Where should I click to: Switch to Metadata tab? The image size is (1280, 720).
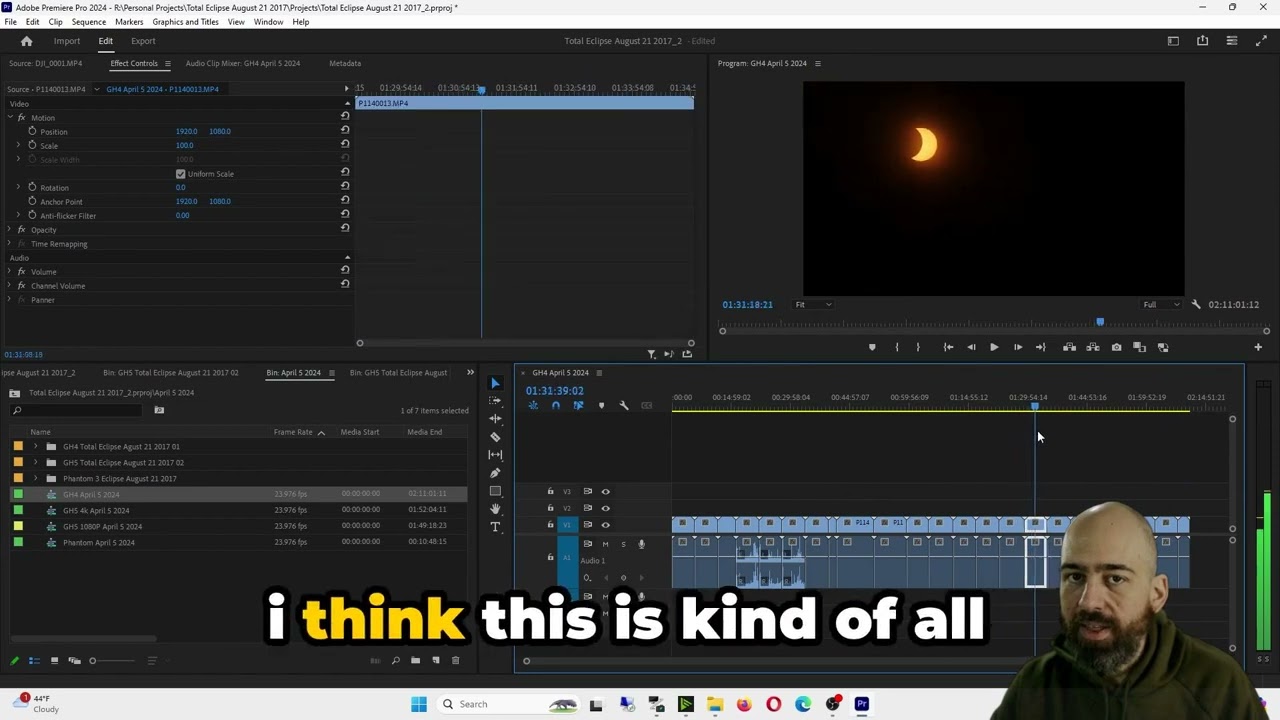pyautogui.click(x=345, y=63)
